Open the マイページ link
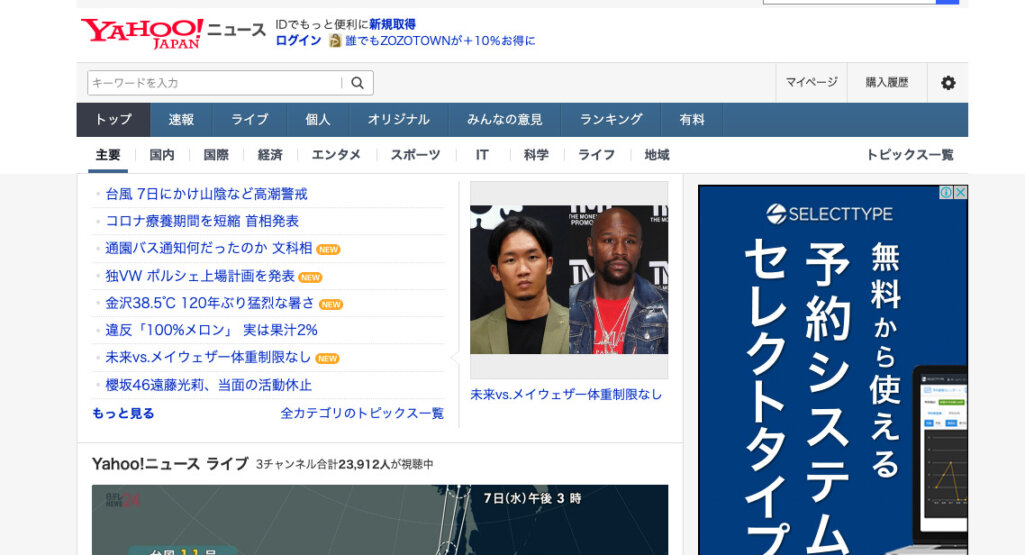Viewport: 1025px width, 555px height. point(811,83)
